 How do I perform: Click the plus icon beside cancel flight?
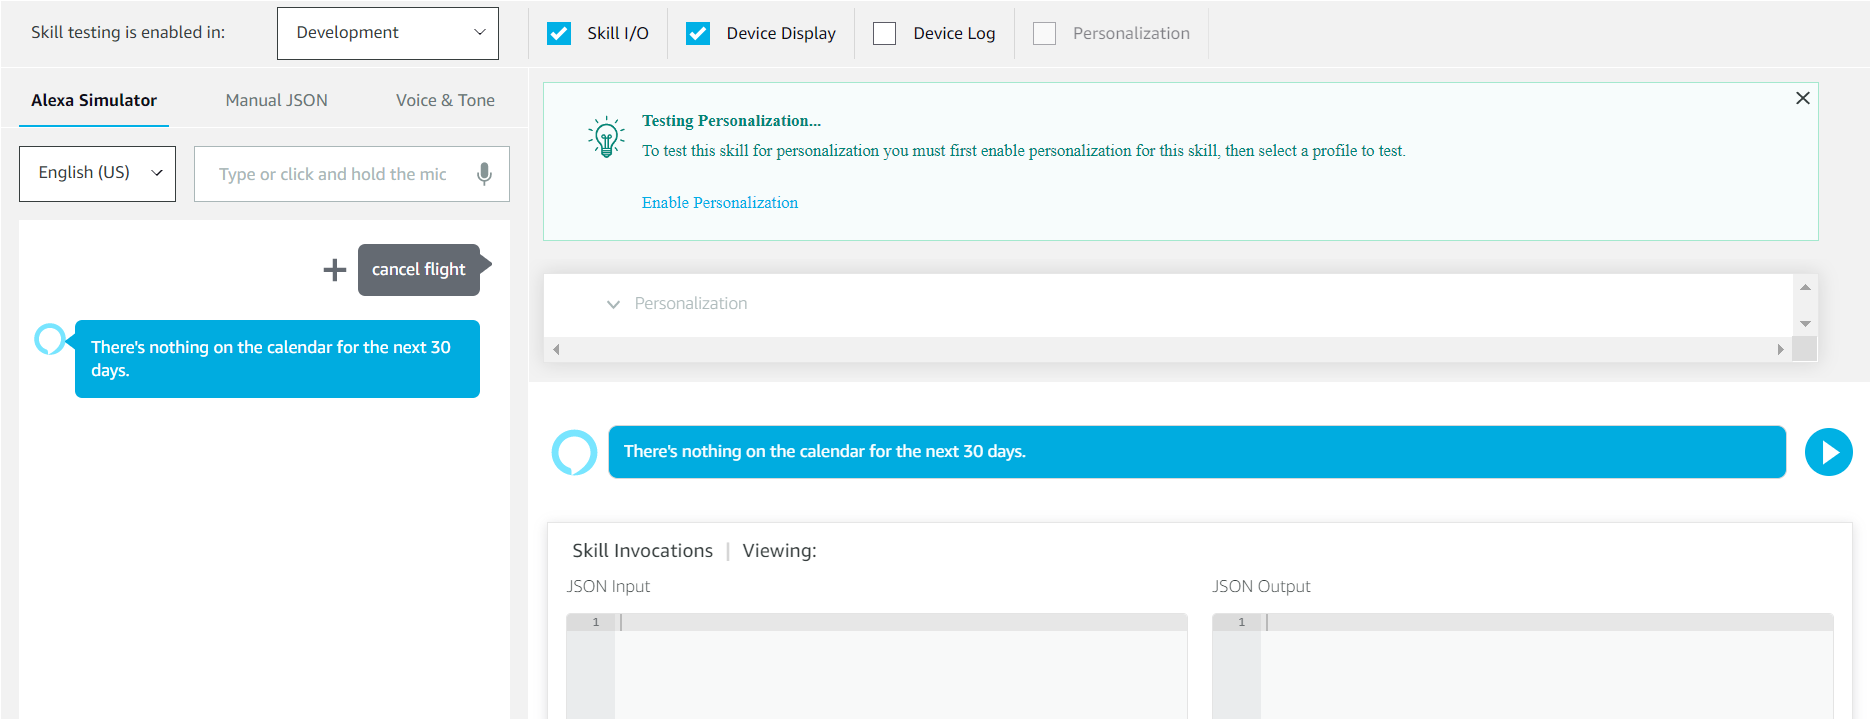(x=335, y=270)
